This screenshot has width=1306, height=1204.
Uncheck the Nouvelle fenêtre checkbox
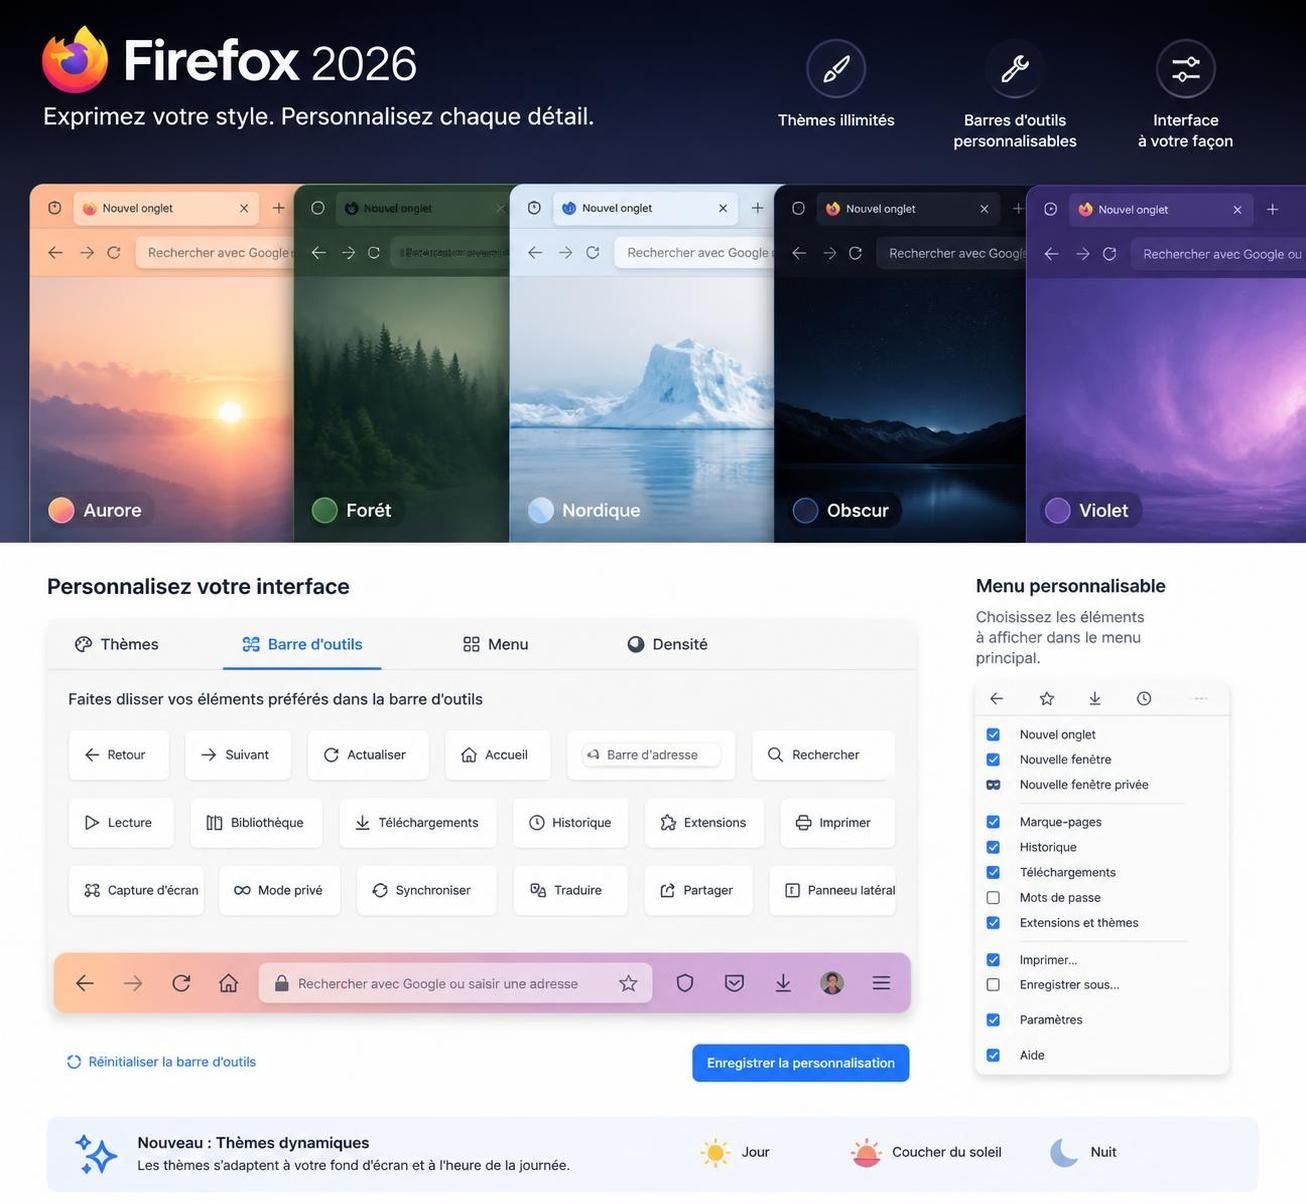(x=993, y=759)
